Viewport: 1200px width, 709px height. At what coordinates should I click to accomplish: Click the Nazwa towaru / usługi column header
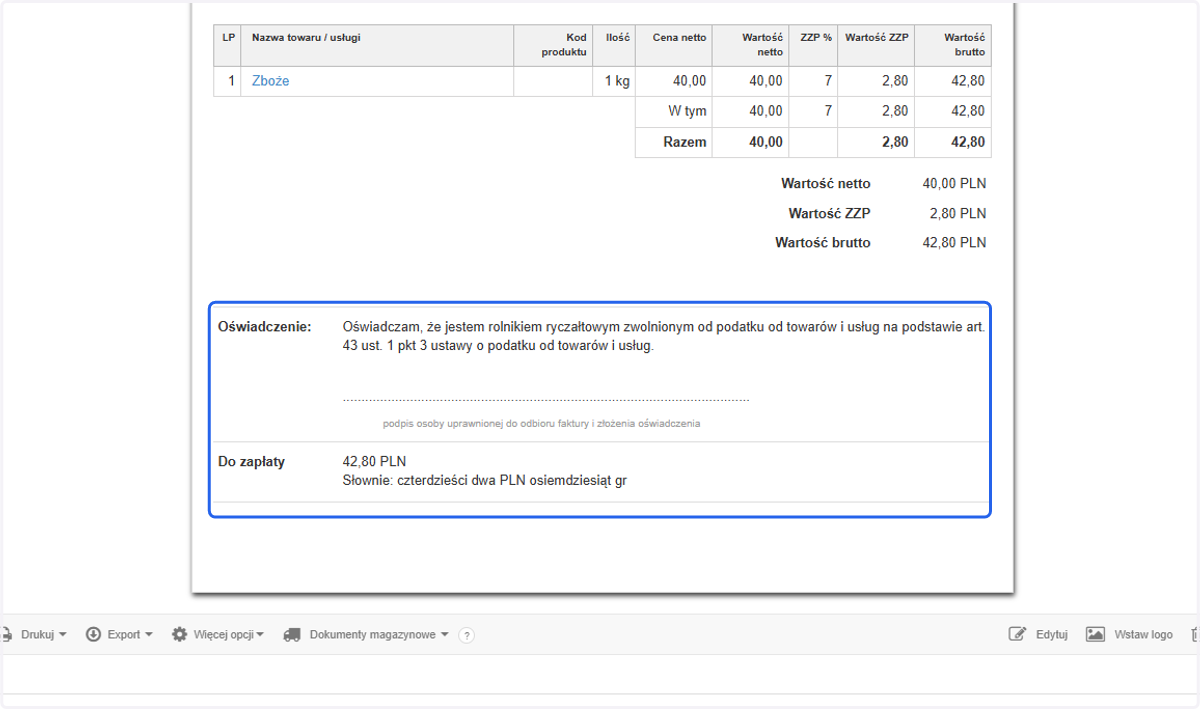tap(377, 45)
